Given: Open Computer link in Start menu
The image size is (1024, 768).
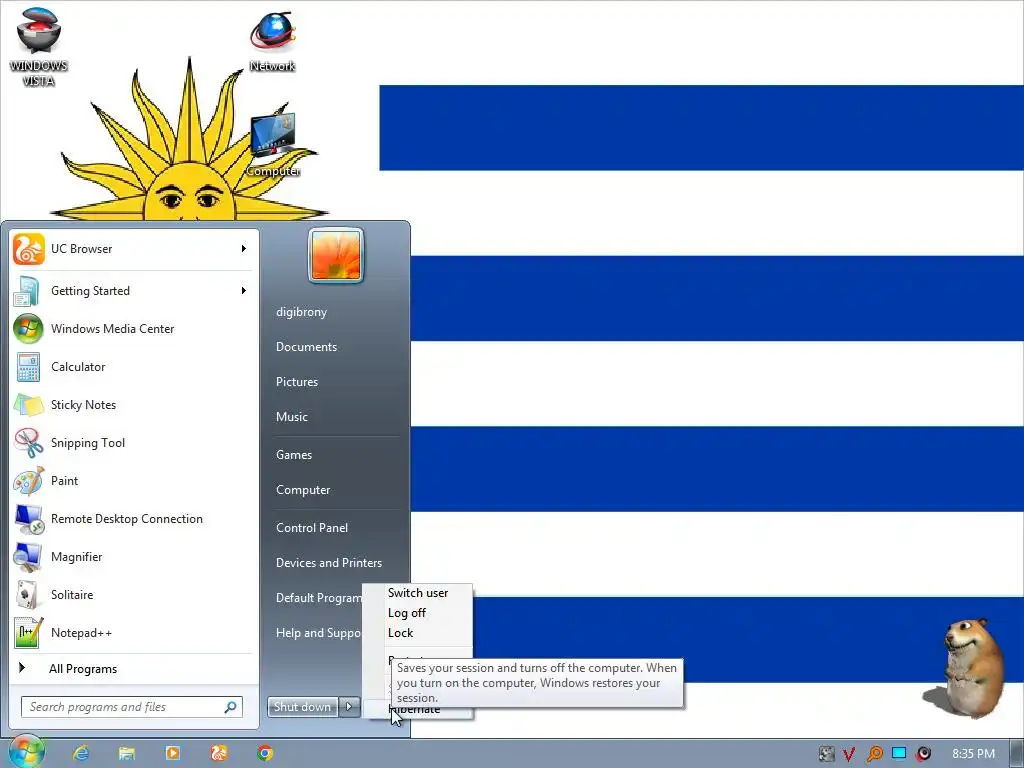Looking at the screenshot, I should (x=303, y=490).
